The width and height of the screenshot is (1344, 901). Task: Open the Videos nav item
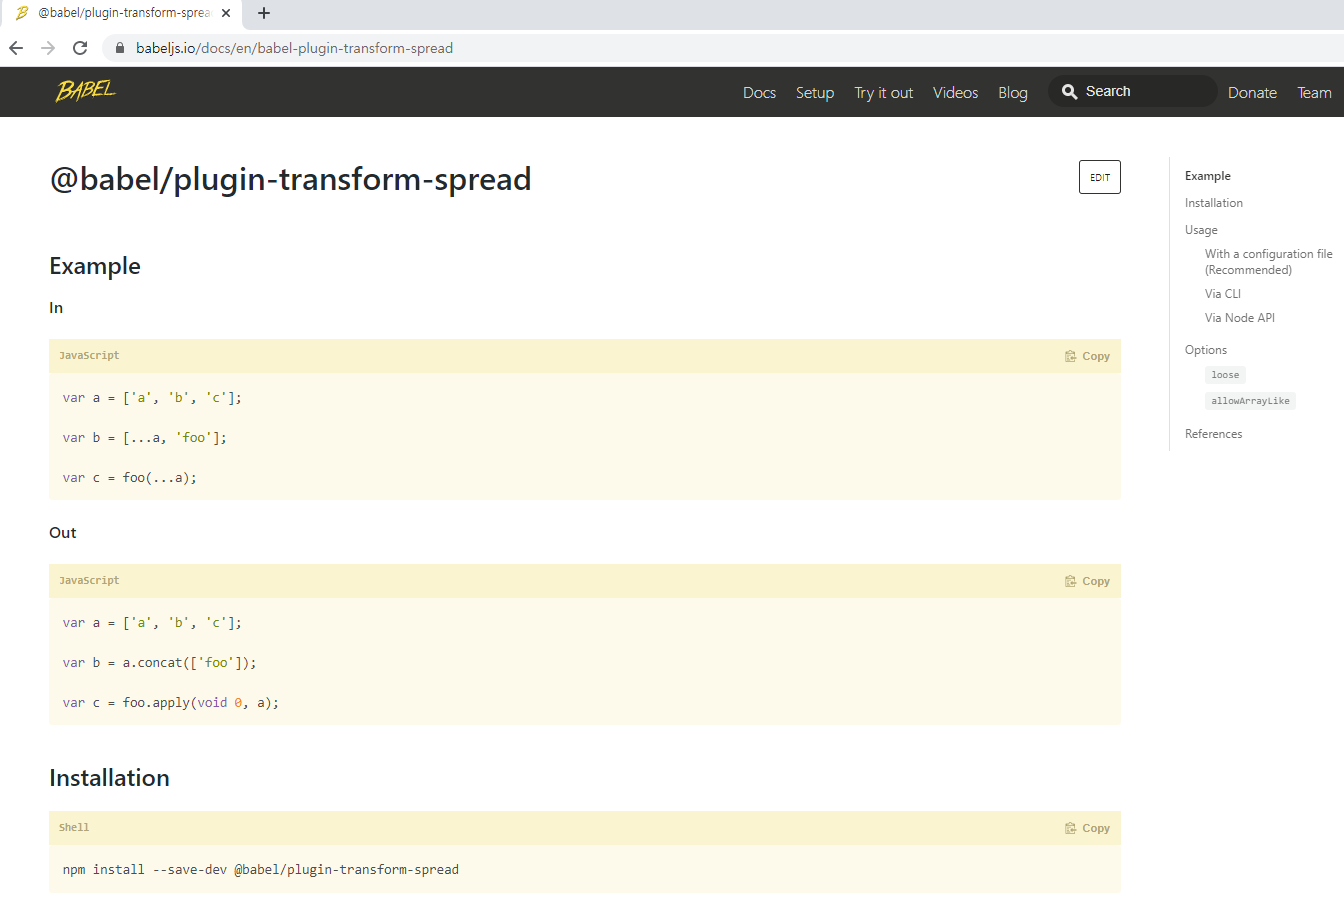click(x=956, y=92)
